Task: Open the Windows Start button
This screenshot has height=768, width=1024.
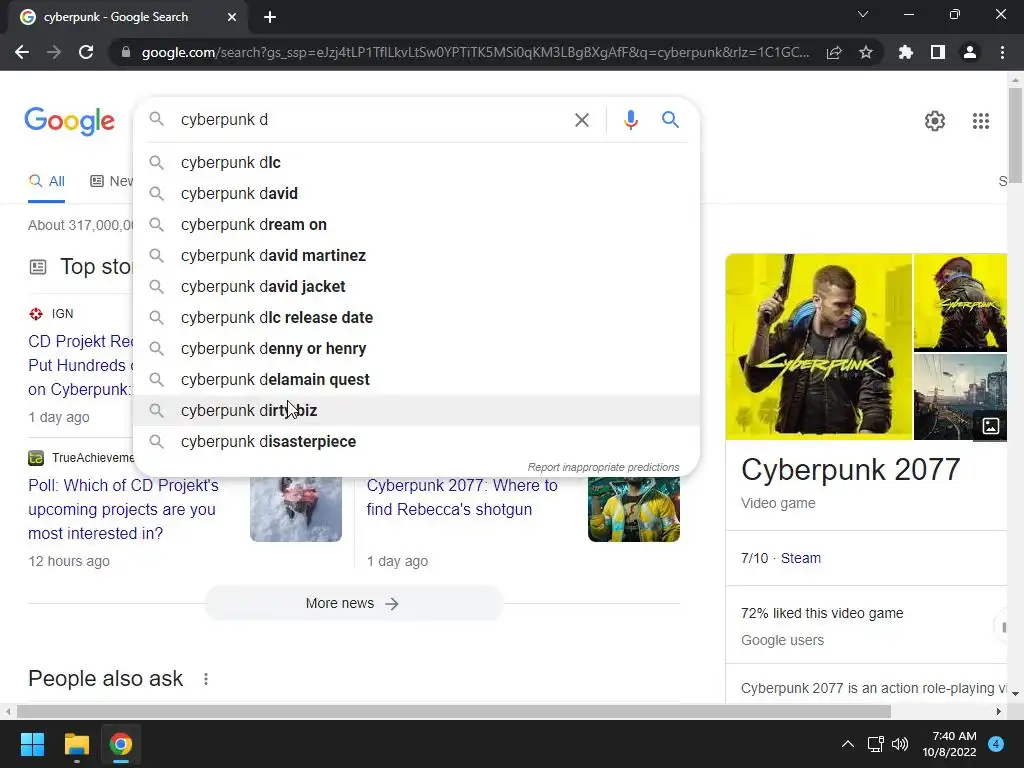Action: pyautogui.click(x=32, y=744)
